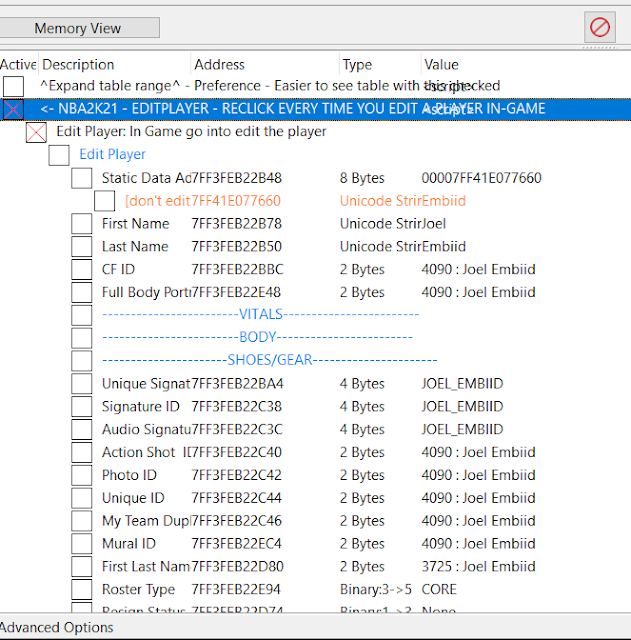
Task: Click value 3725 : Joel Embiid
Action: coord(478,567)
